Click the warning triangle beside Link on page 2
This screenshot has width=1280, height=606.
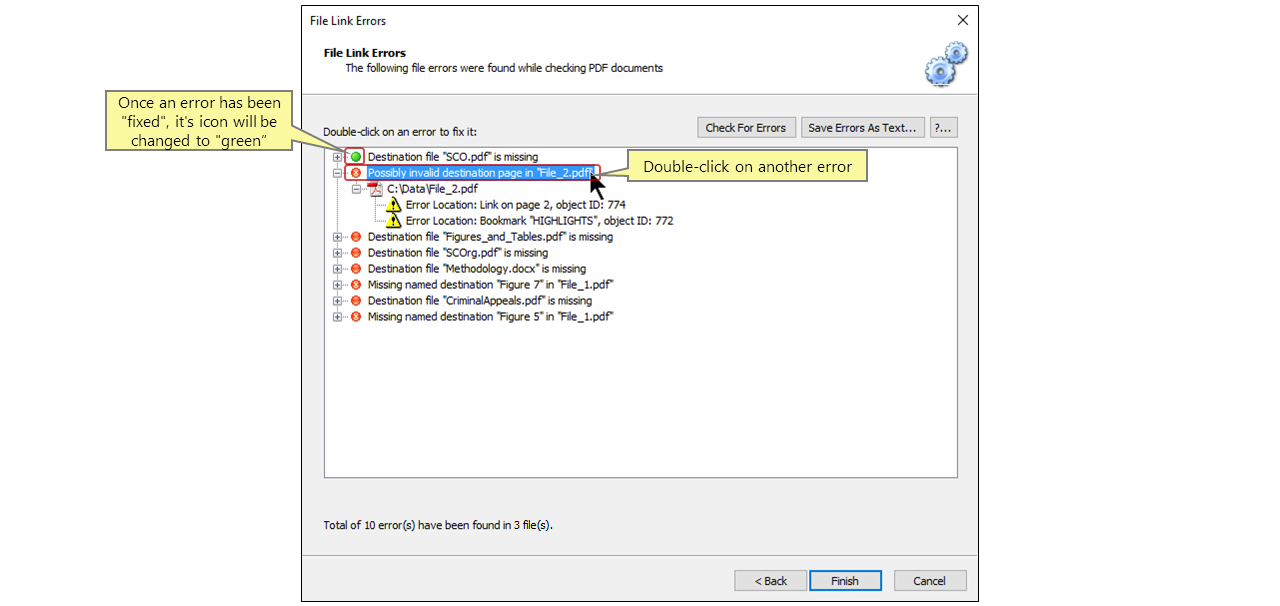point(393,205)
